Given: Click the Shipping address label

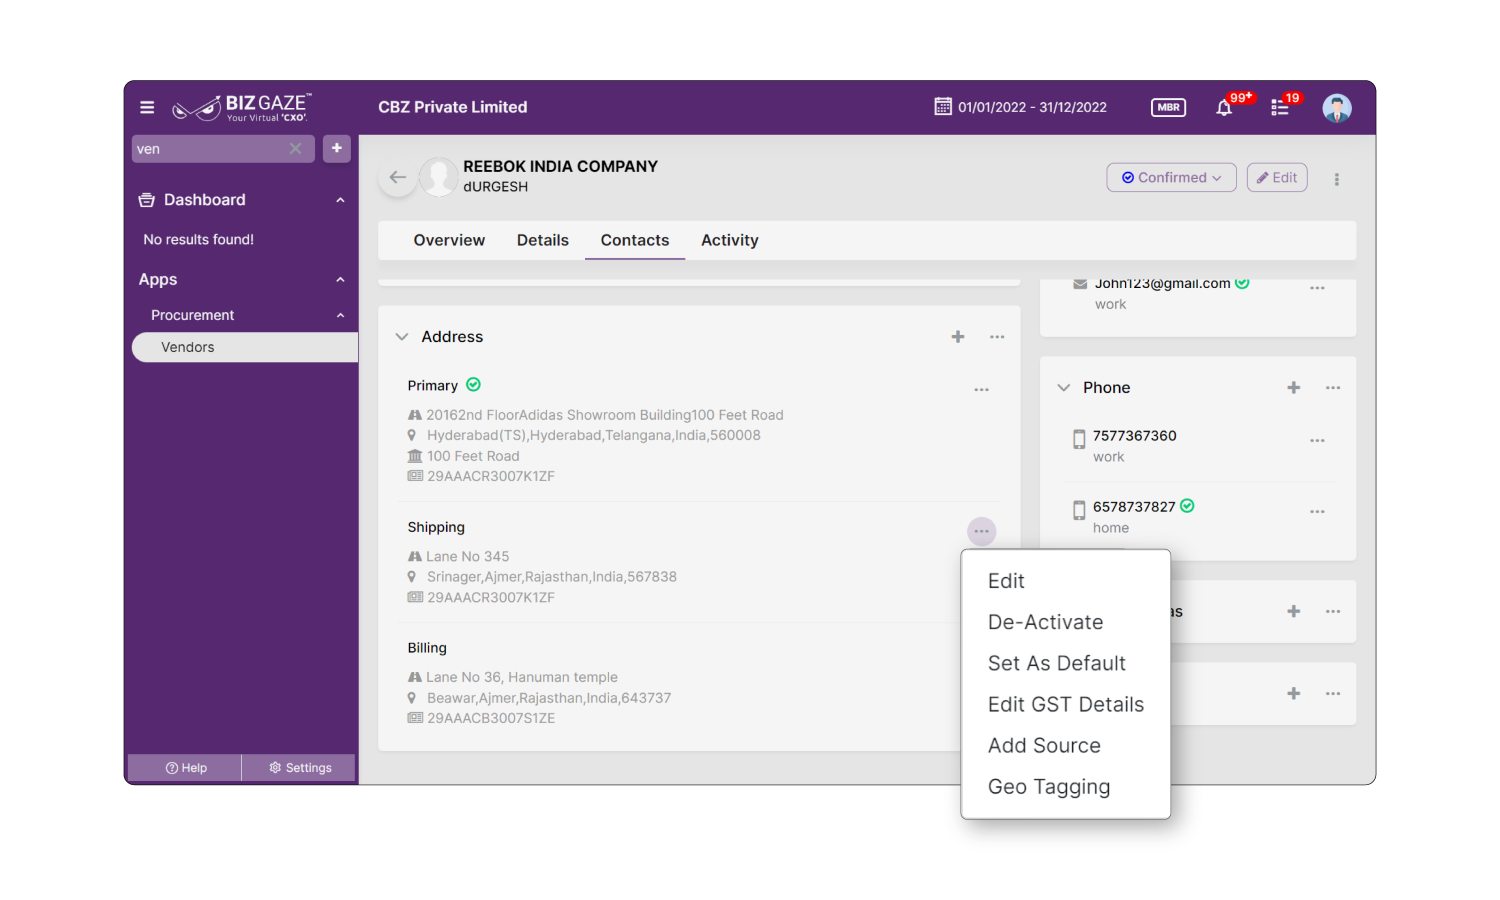Looking at the screenshot, I should [x=436, y=527].
